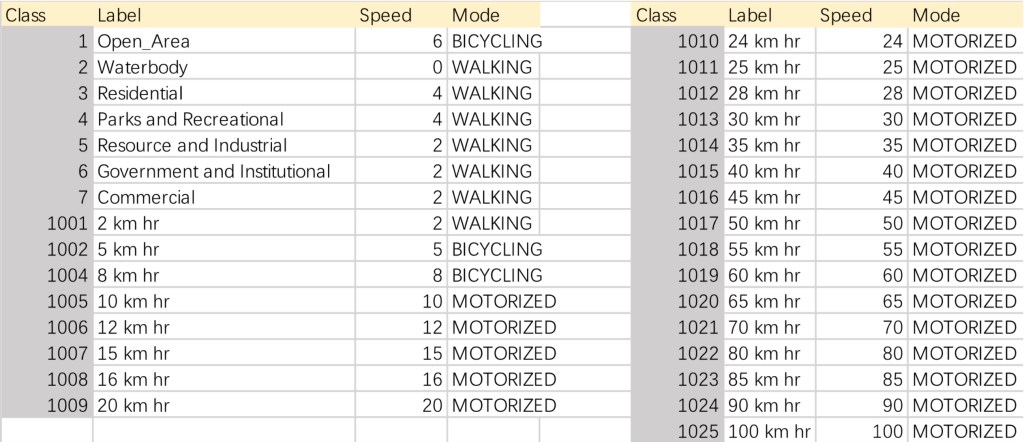Click MOTORIZED mode in the 10 km hr row

pos(503,302)
